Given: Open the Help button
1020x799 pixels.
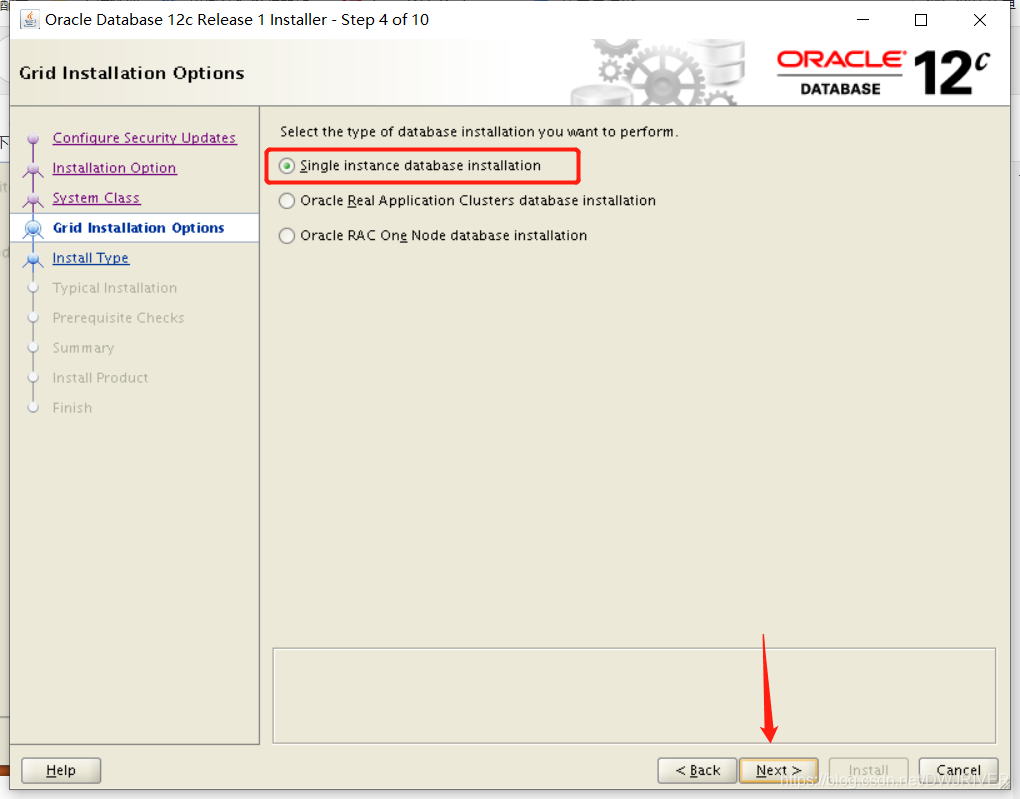Looking at the screenshot, I should point(61,770).
